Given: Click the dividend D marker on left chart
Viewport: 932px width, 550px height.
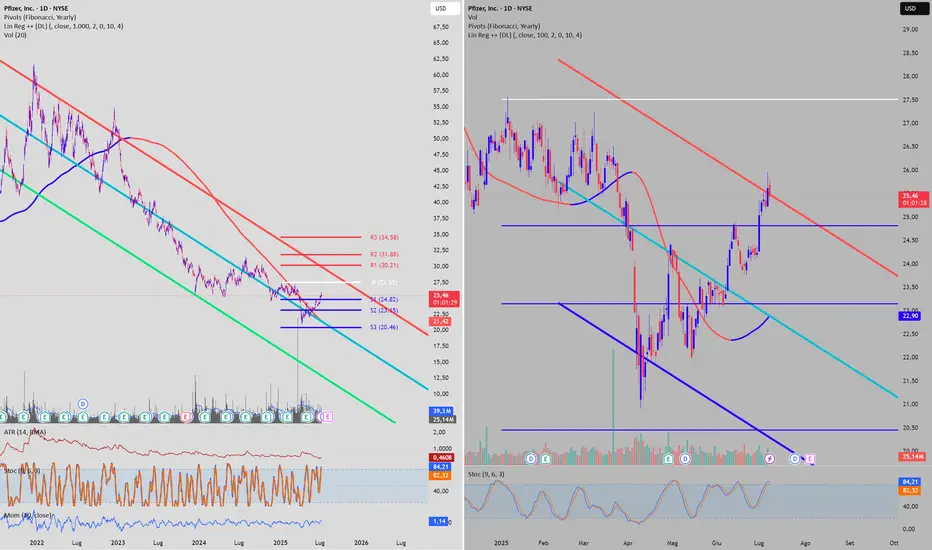Looking at the screenshot, I should 83,404.
